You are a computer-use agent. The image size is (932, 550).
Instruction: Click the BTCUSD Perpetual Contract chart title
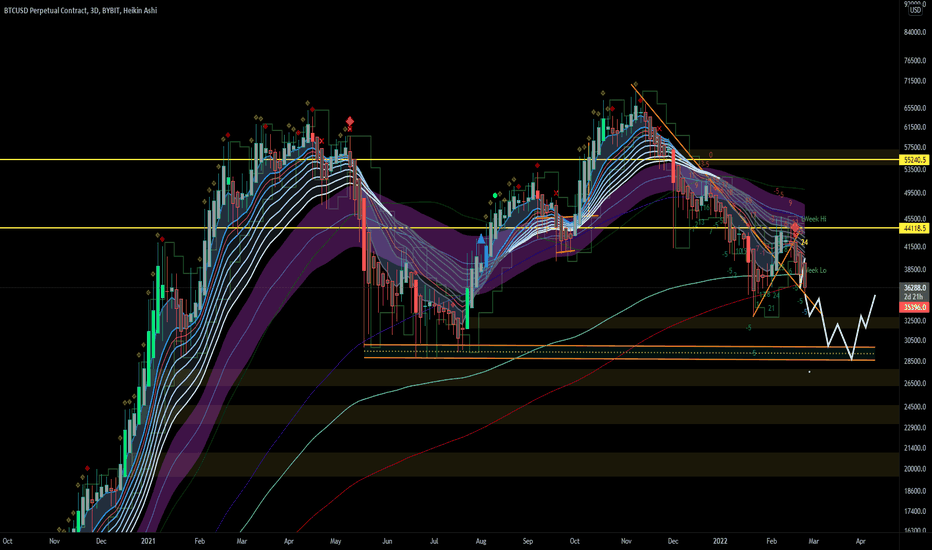click(80, 10)
